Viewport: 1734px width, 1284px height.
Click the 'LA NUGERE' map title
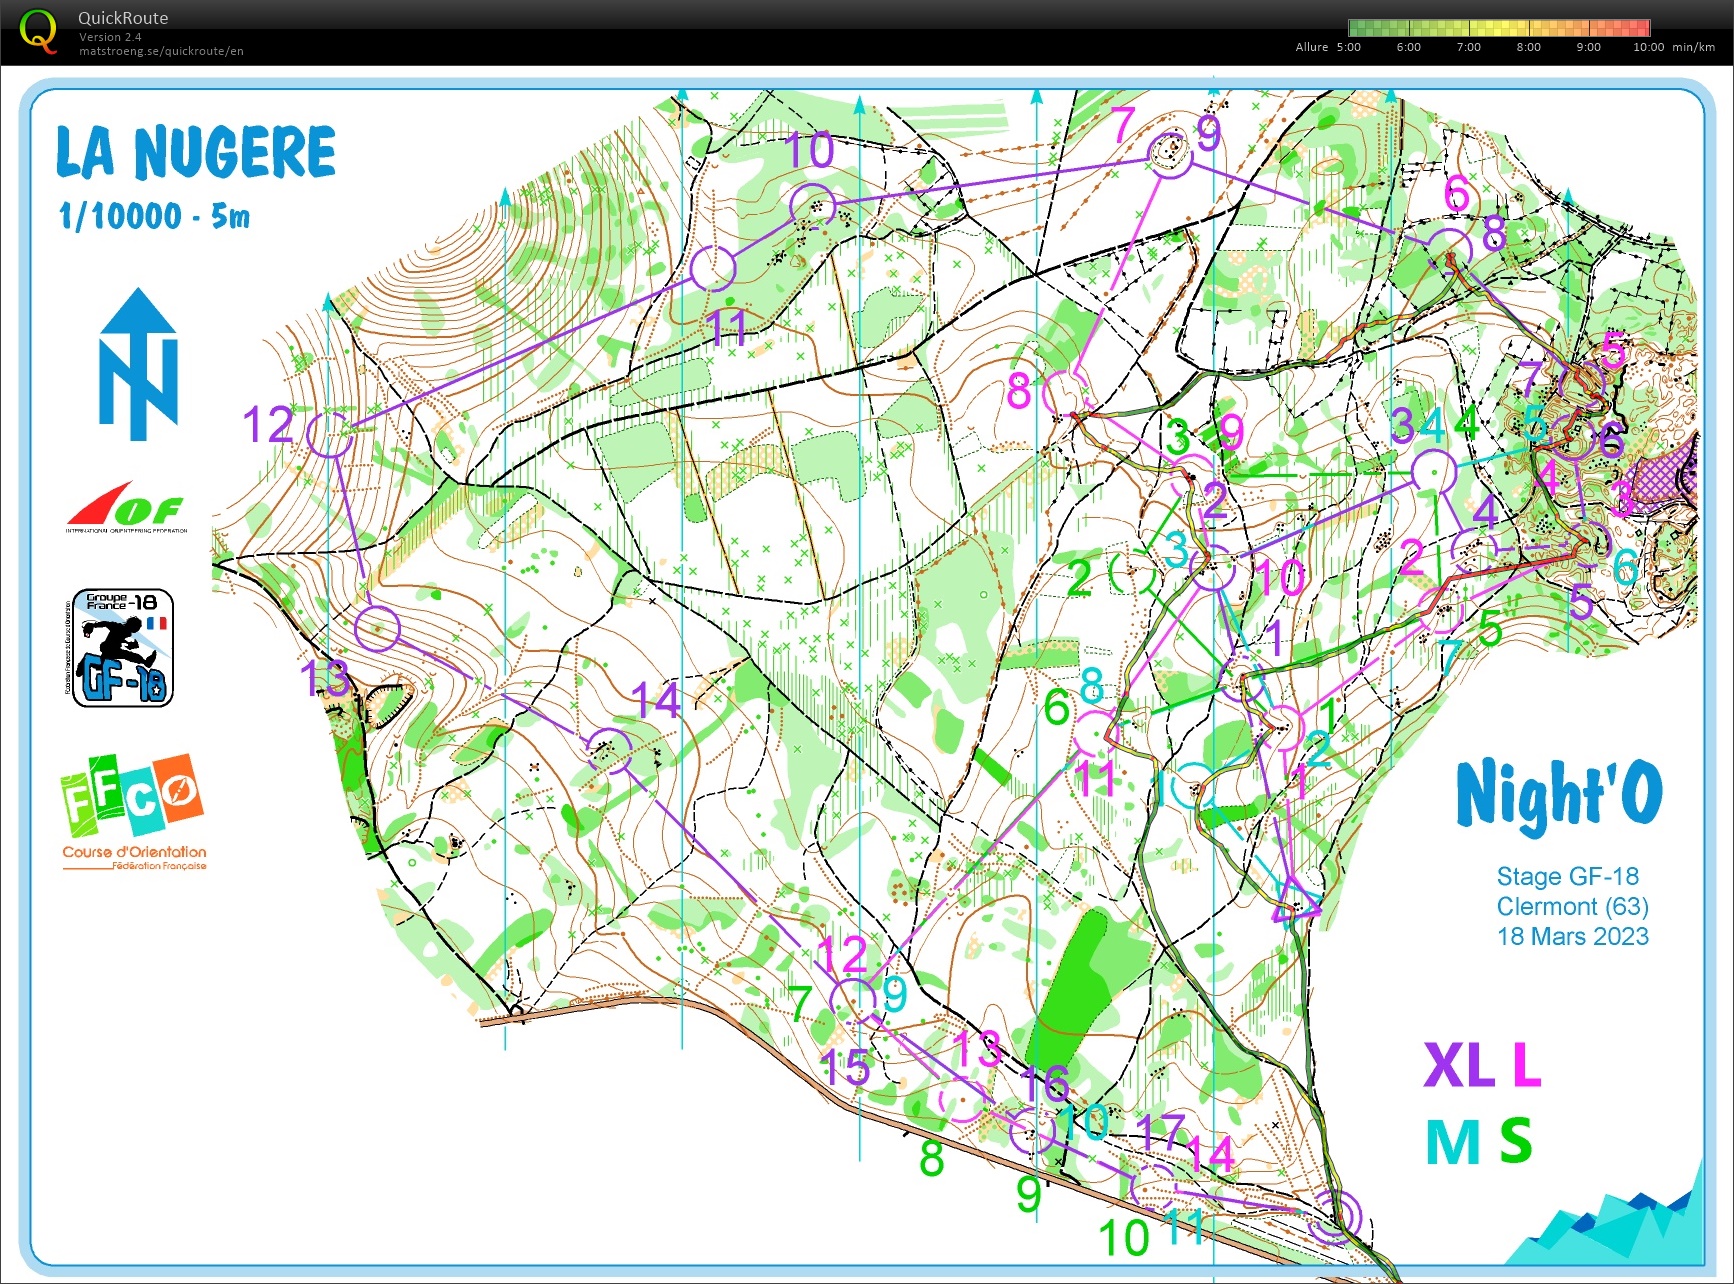tap(196, 153)
